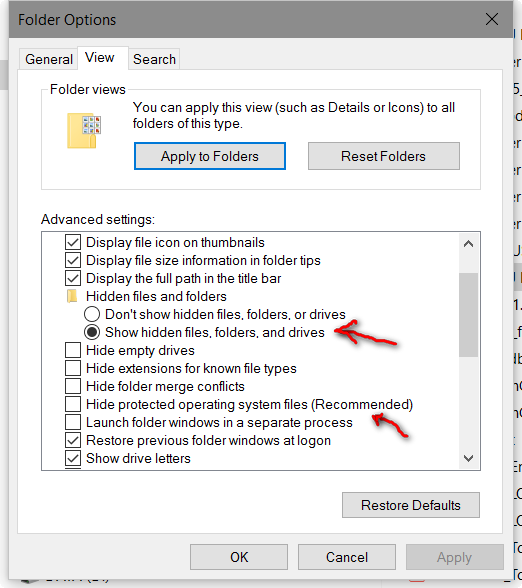522x588 pixels.
Task: Click the 'You can apply this view' description text
Action: point(294,116)
